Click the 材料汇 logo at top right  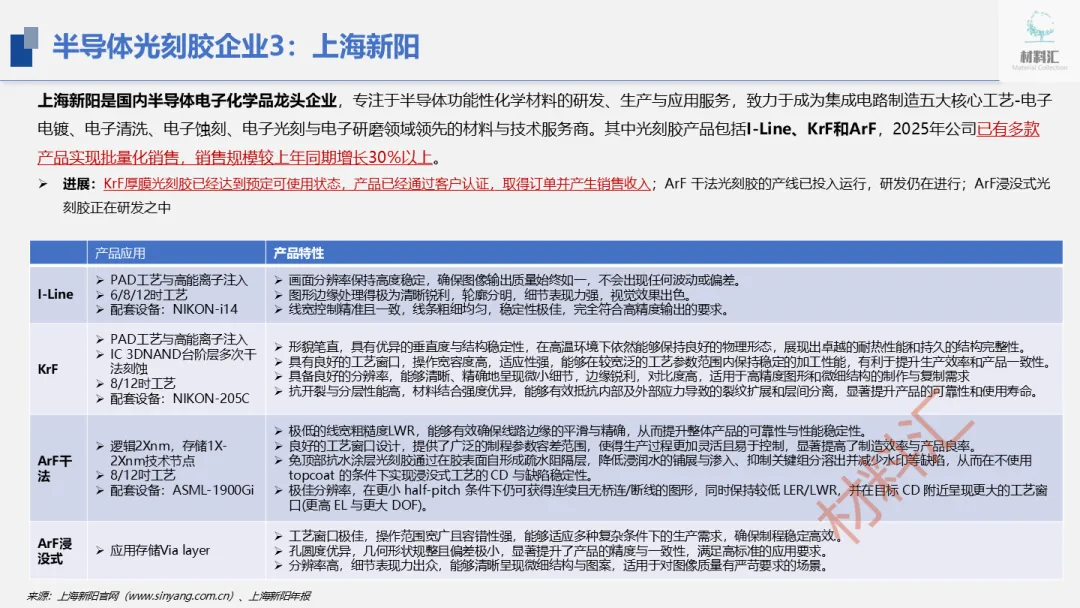tap(1039, 40)
